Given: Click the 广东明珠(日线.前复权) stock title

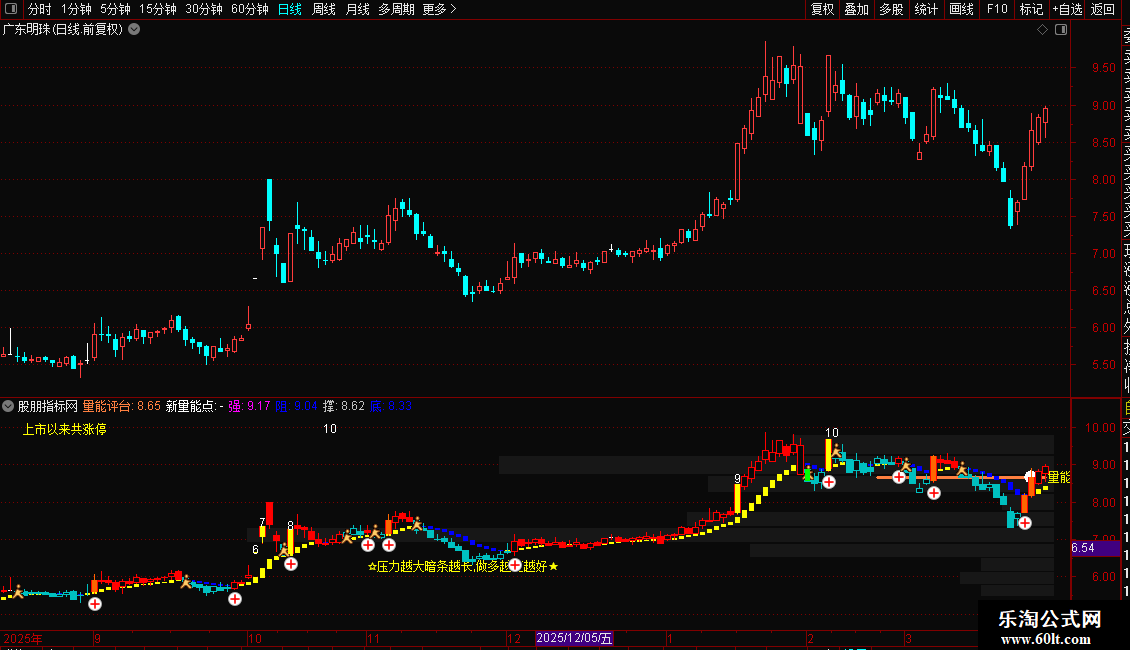Looking at the screenshot, I should pyautogui.click(x=63, y=30).
